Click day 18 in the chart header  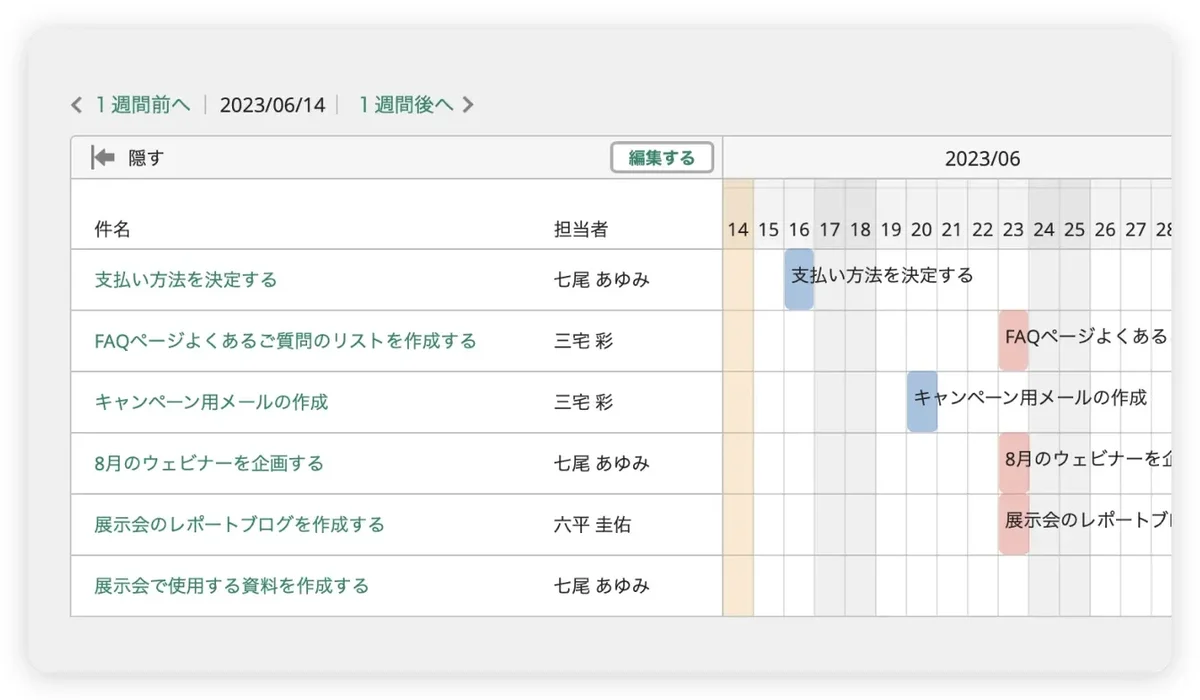860,230
